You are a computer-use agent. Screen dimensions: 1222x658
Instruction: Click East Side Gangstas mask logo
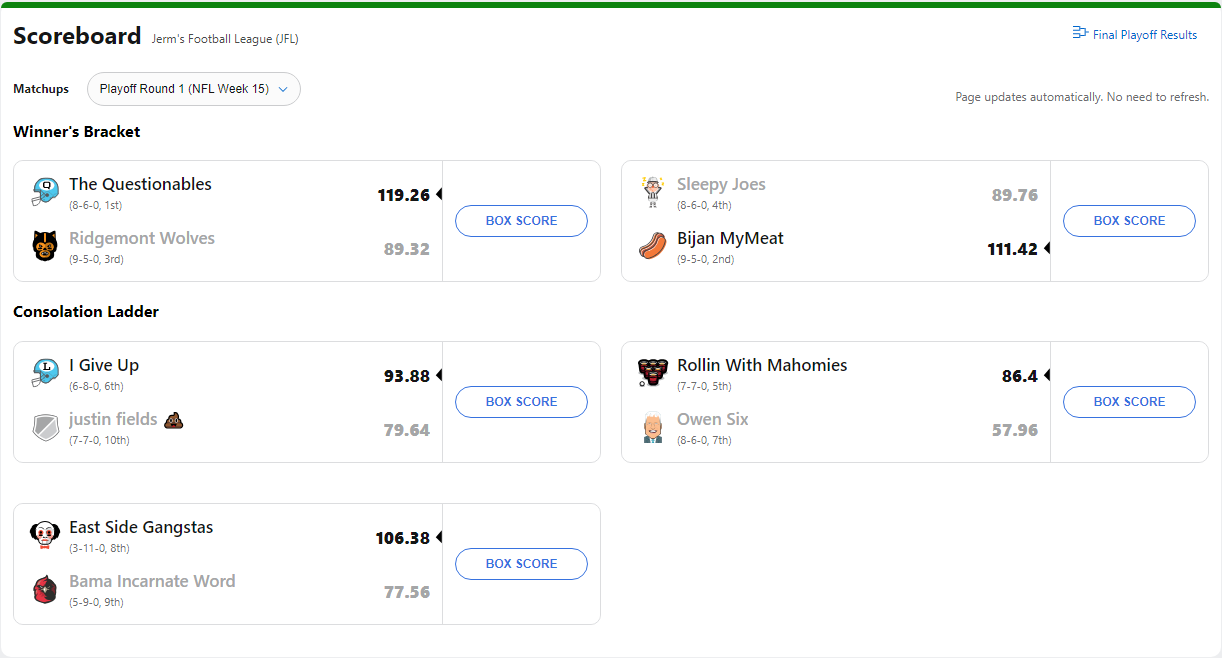pyautogui.click(x=45, y=535)
